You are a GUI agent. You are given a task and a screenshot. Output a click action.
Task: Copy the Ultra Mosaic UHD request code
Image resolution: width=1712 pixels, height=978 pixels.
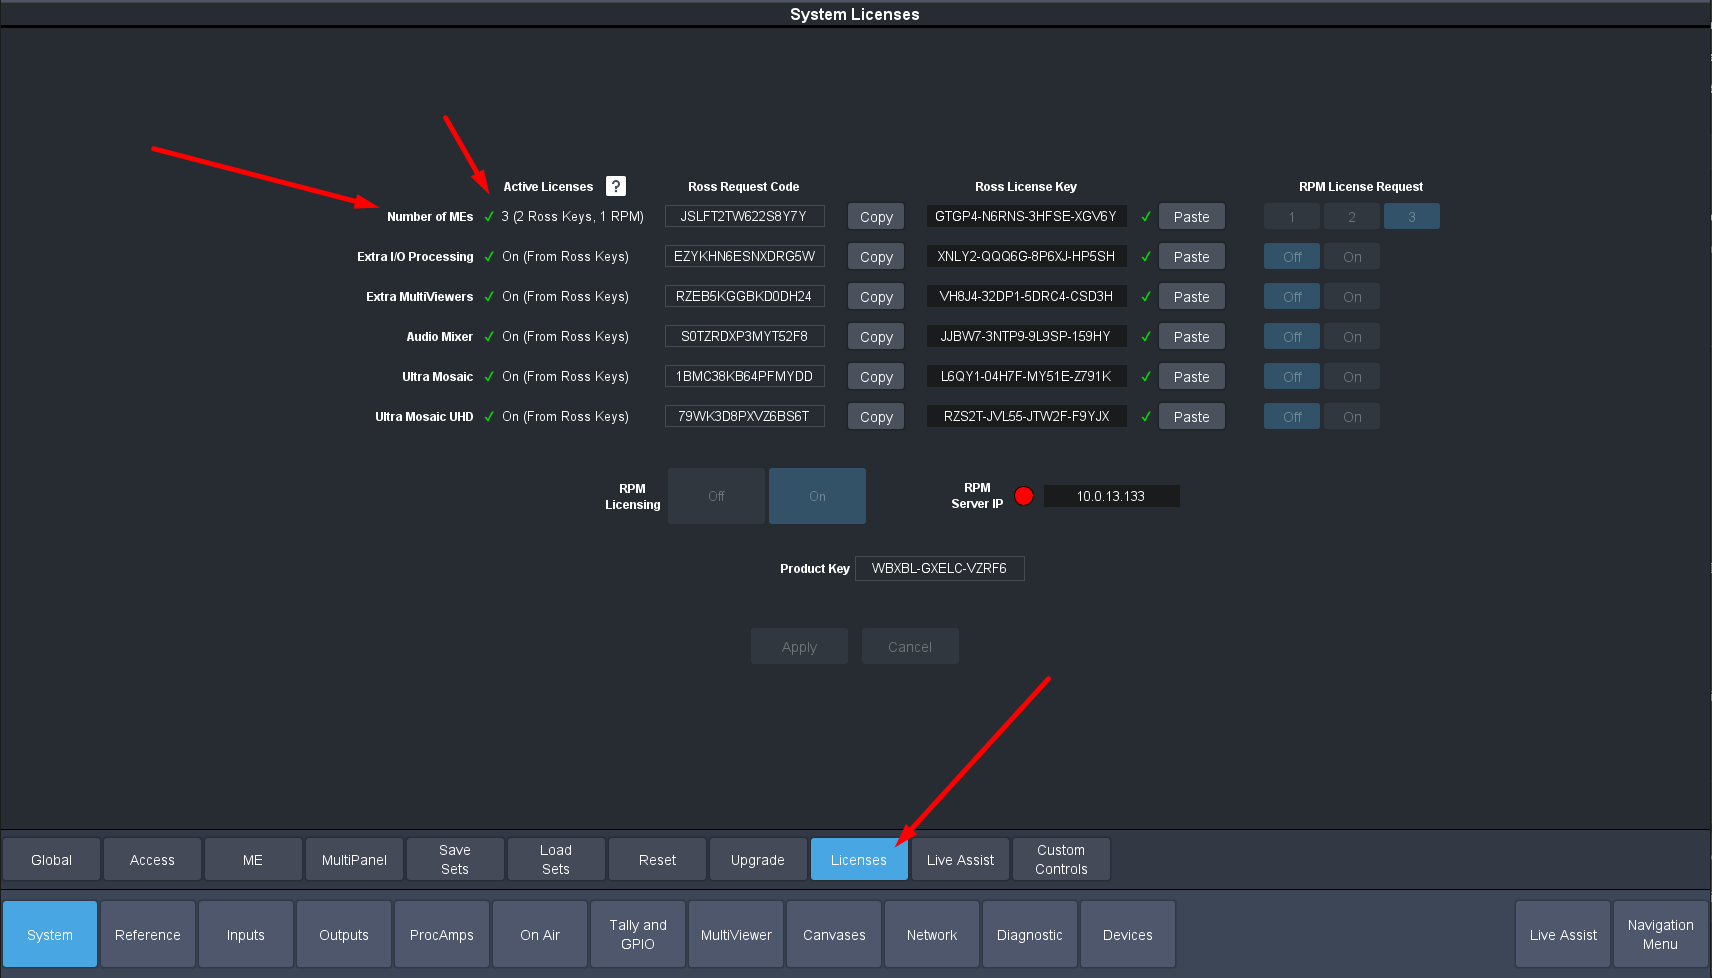pyautogui.click(x=876, y=416)
